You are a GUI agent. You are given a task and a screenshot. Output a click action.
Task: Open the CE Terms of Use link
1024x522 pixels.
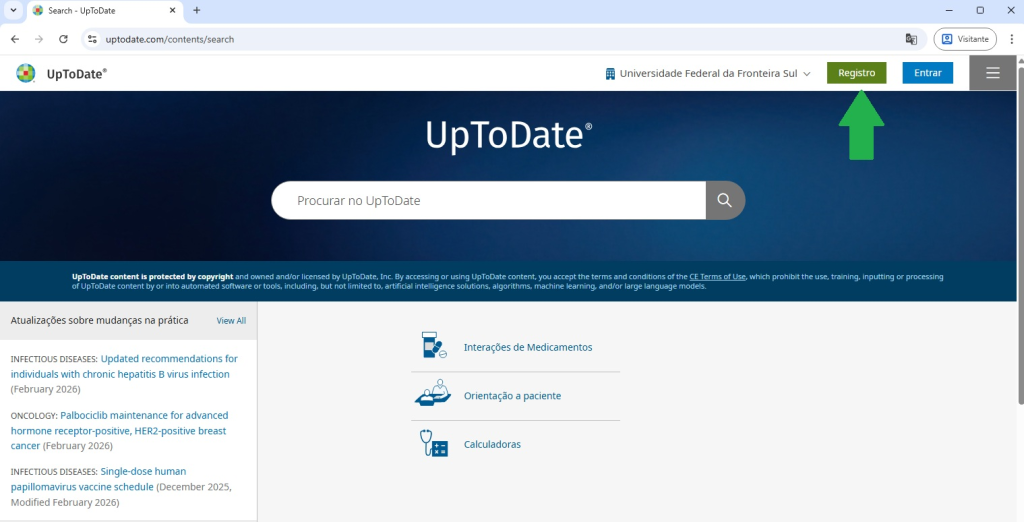pyautogui.click(x=717, y=276)
